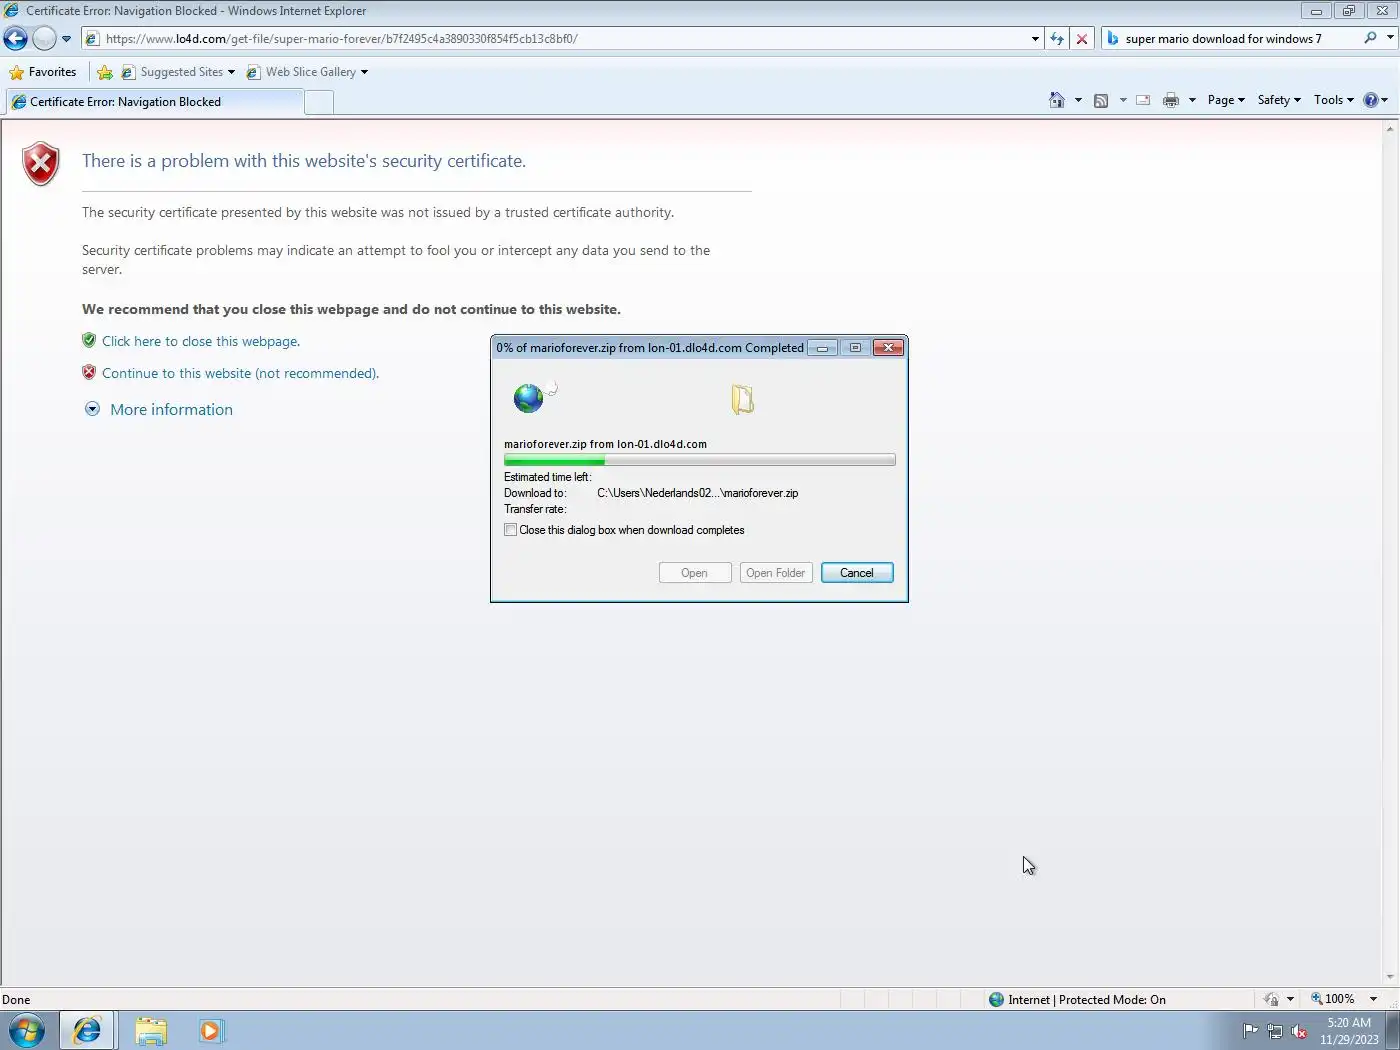The height and width of the screenshot is (1050, 1400).
Task: Select the download path marioforever.zip text
Action: 698,493
